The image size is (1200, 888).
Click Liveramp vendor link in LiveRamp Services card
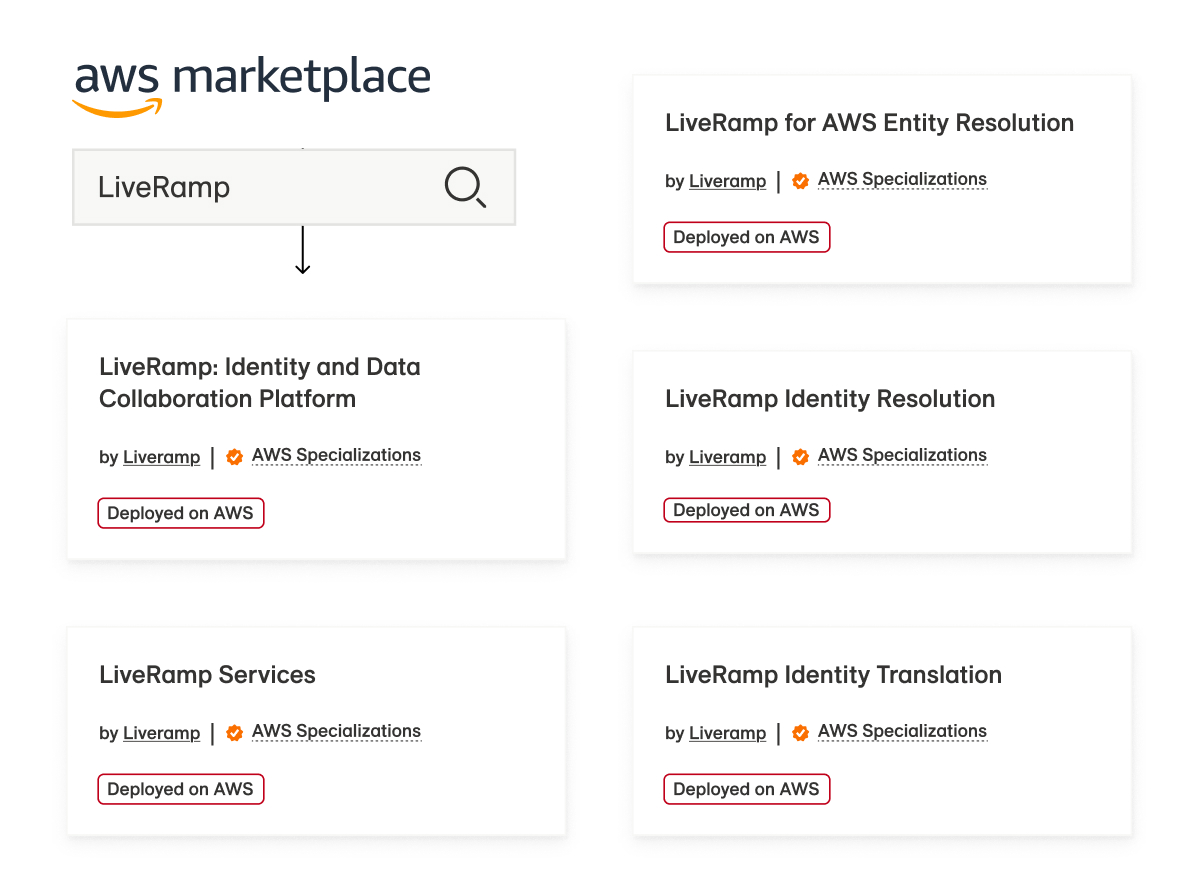tap(161, 734)
